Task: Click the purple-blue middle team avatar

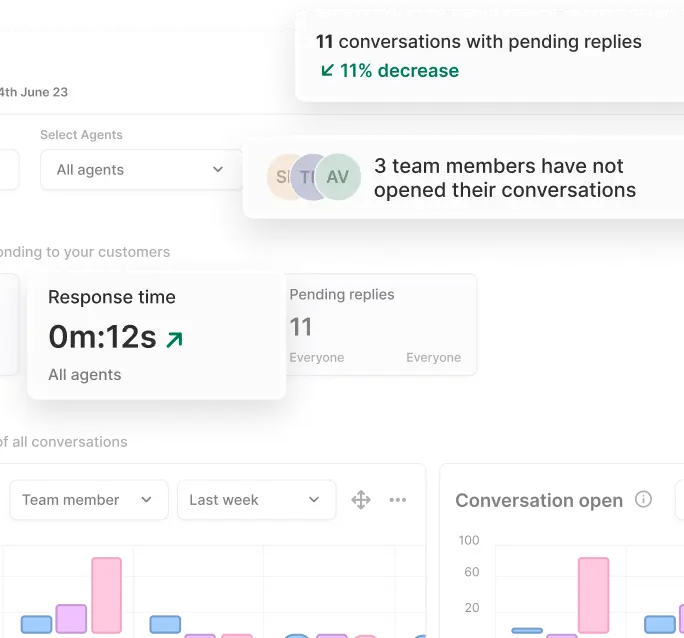Action: pos(308,177)
